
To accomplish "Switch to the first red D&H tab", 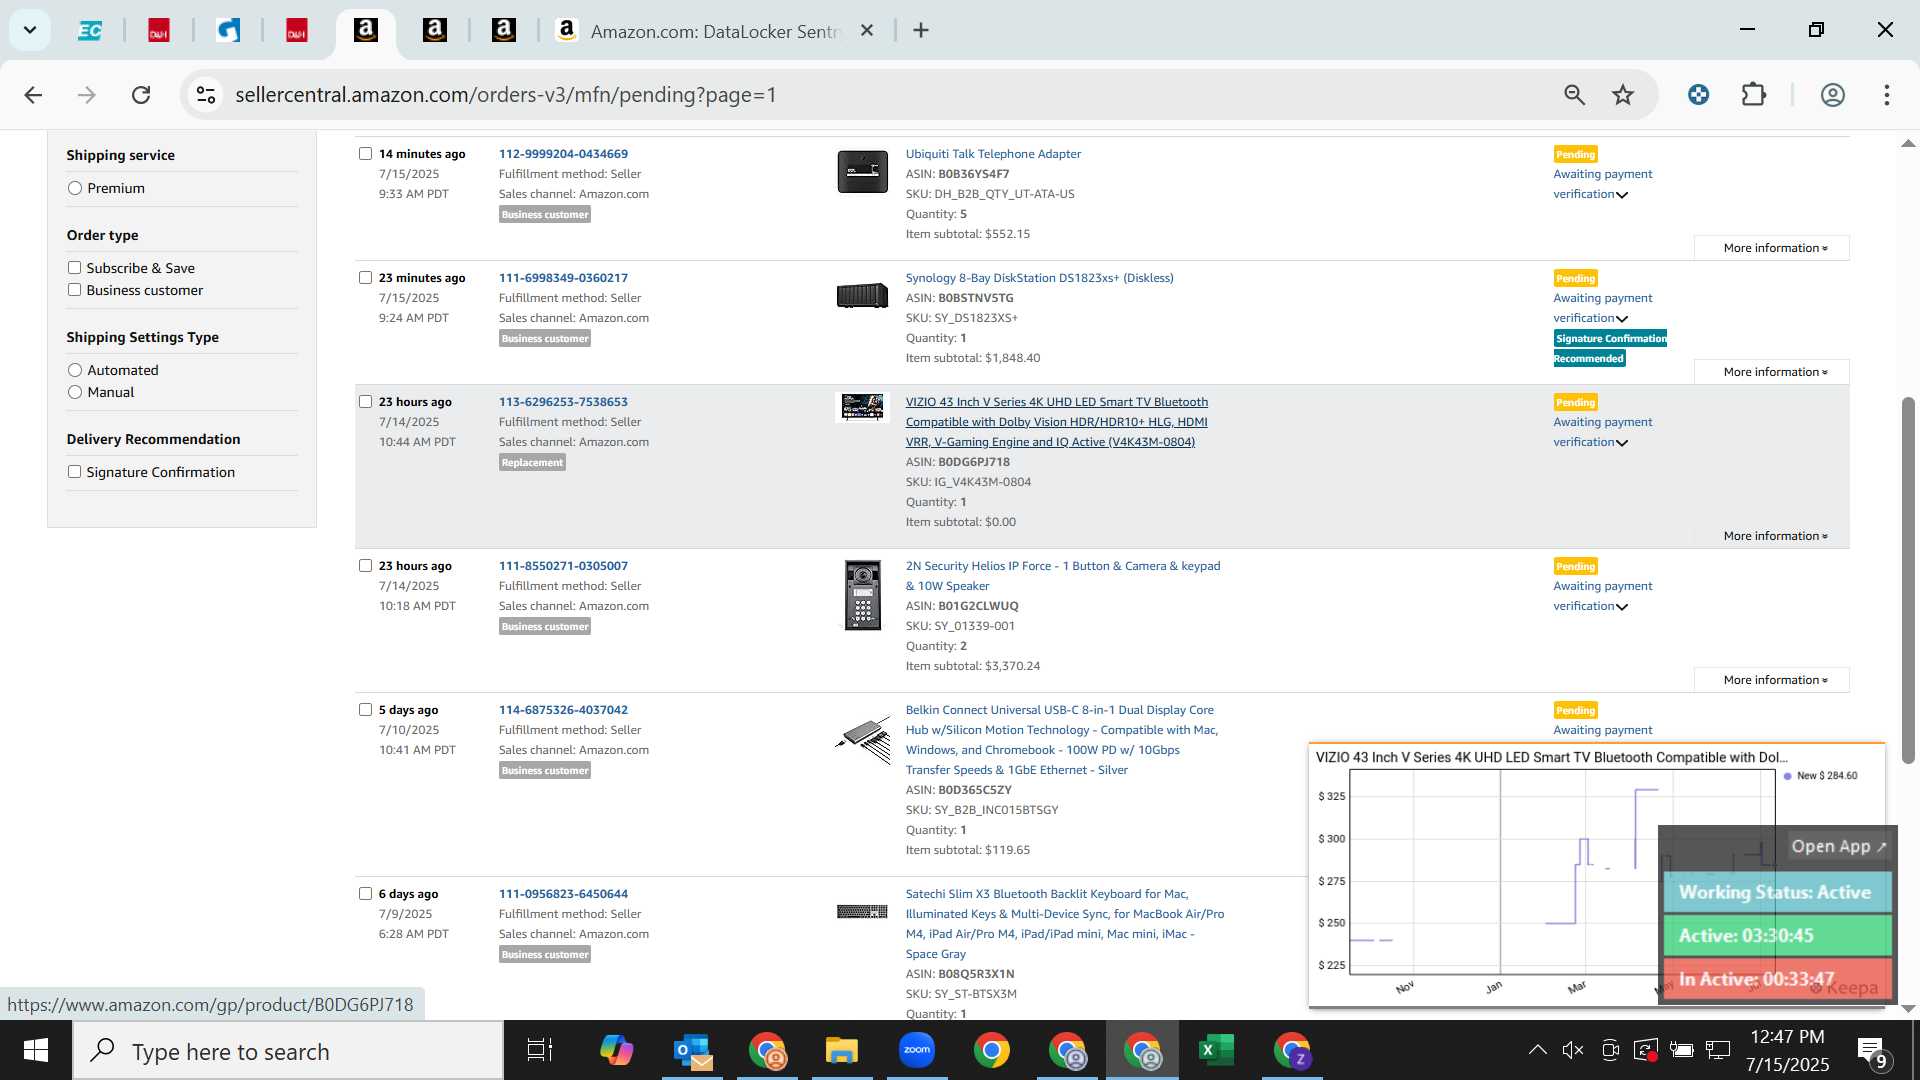I will click(x=159, y=31).
